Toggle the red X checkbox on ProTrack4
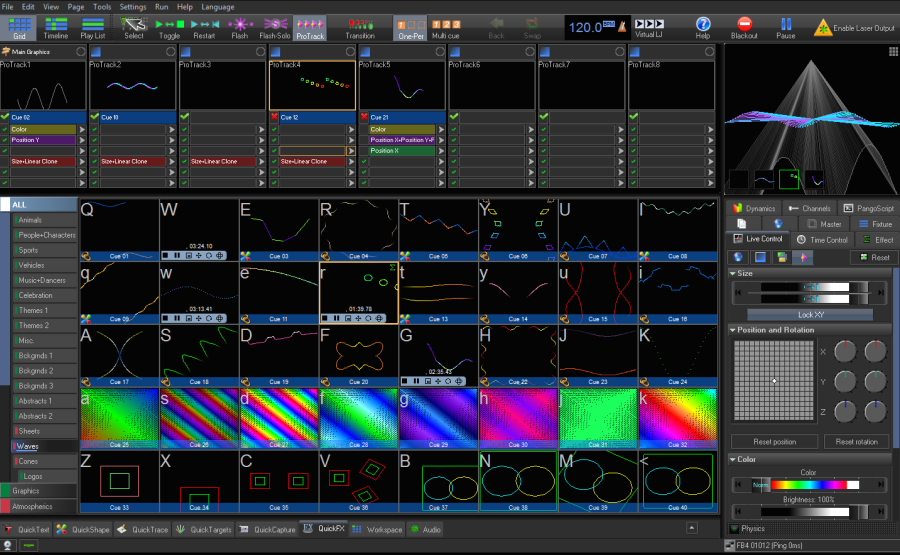The height and width of the screenshot is (555, 900). pos(275,117)
